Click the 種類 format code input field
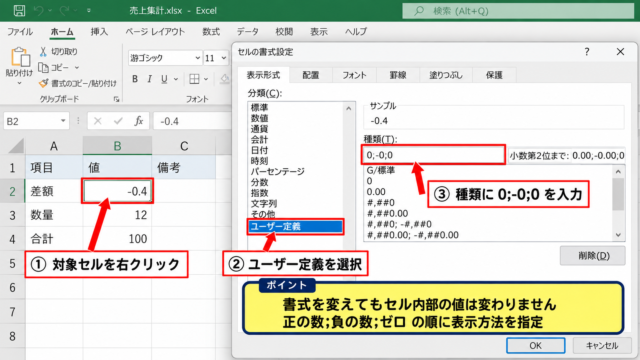 point(433,155)
